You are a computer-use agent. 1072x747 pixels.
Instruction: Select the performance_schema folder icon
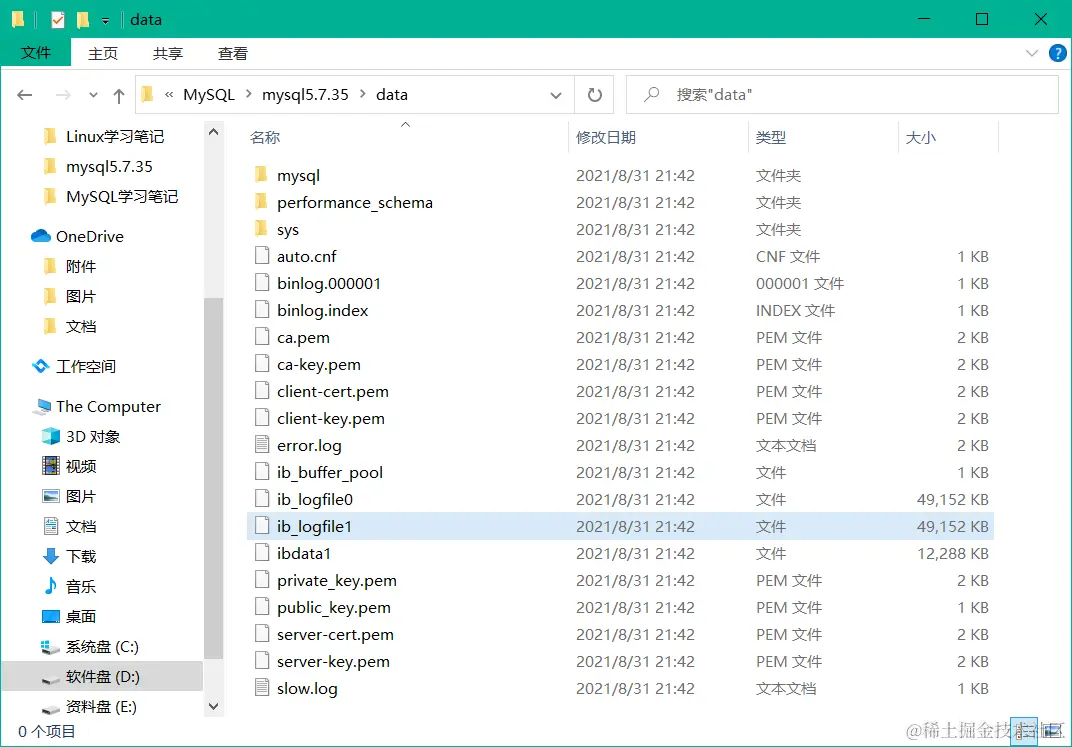pyautogui.click(x=261, y=202)
